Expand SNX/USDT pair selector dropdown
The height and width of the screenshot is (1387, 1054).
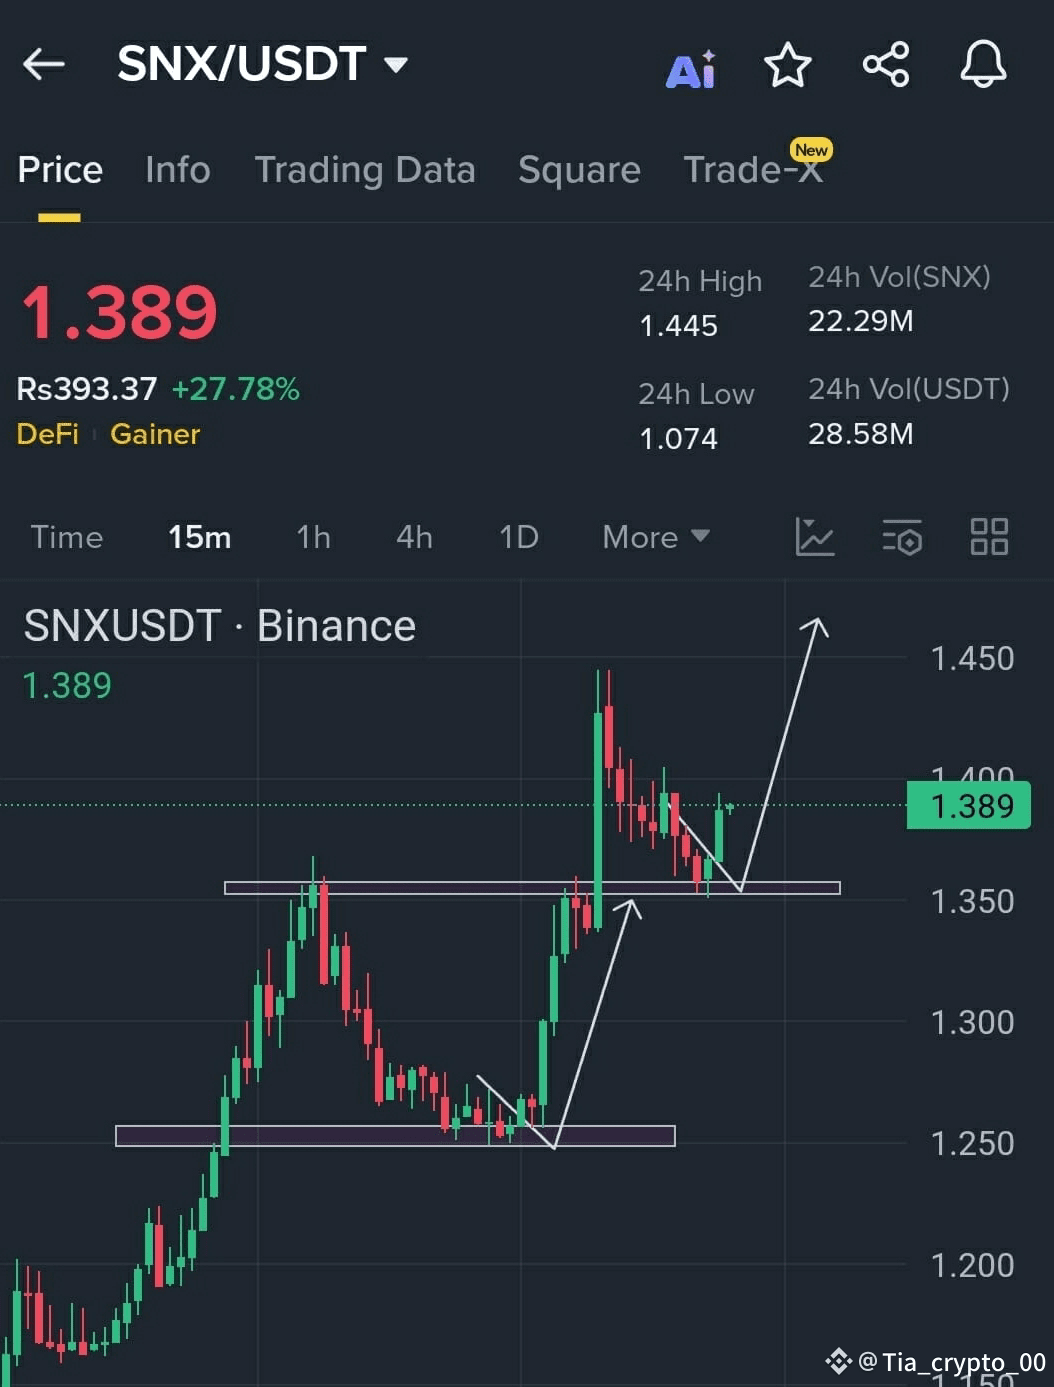[396, 65]
